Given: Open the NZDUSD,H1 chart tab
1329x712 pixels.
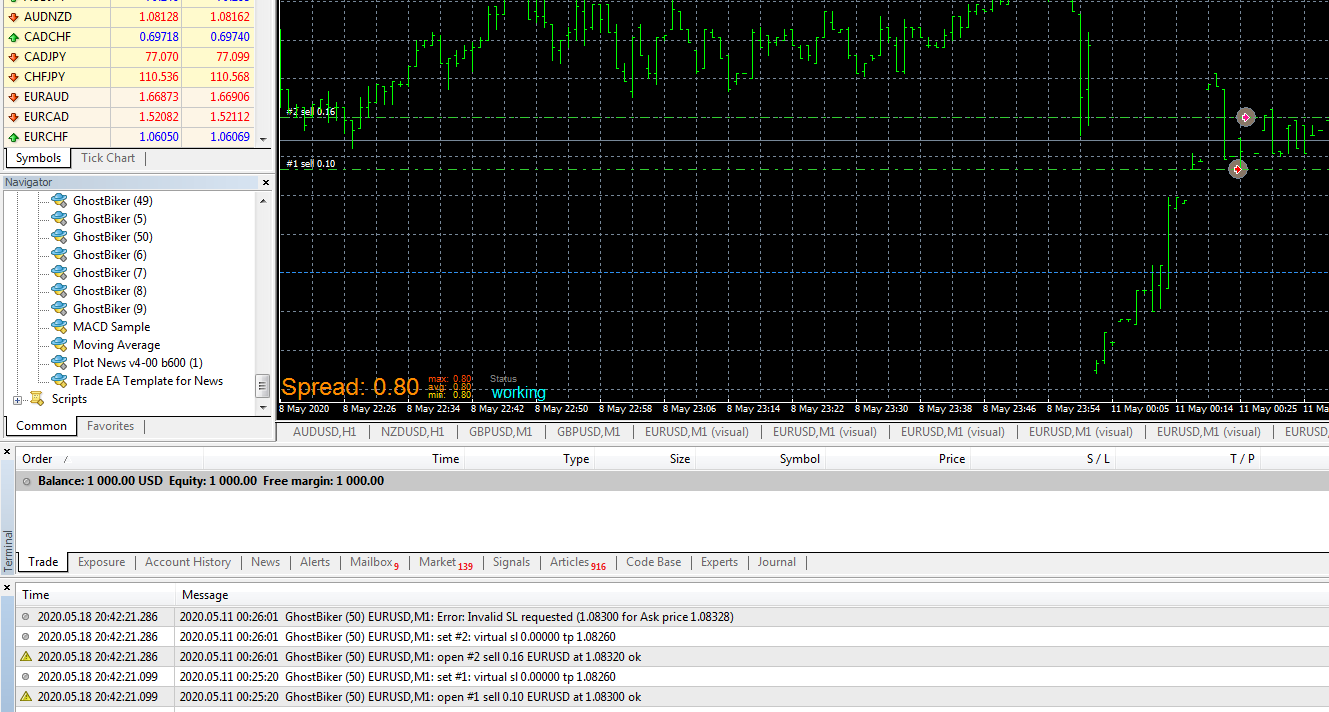Looking at the screenshot, I should [412, 432].
